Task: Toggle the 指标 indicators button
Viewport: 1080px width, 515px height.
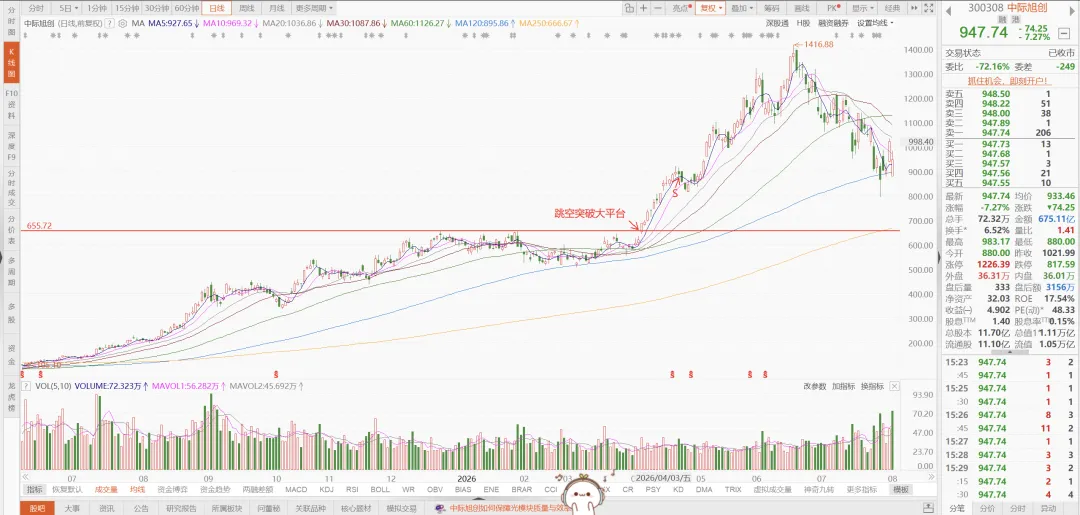Action: tap(34, 490)
